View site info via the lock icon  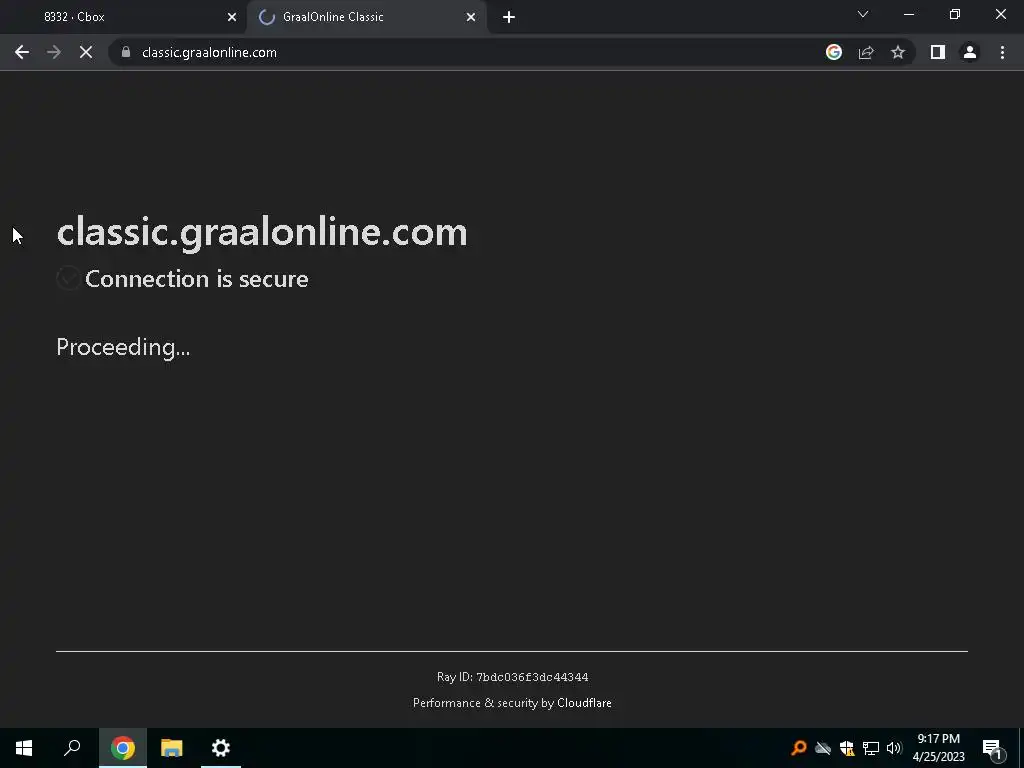(126, 52)
